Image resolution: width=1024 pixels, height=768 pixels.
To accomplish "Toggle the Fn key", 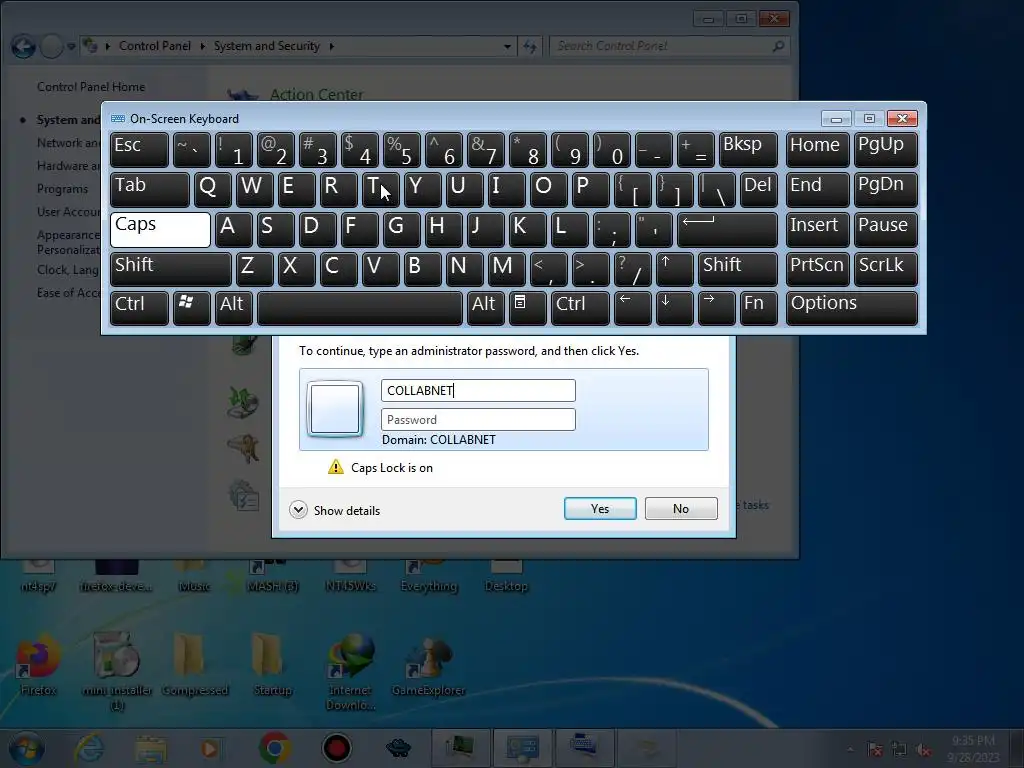I will (x=759, y=308).
